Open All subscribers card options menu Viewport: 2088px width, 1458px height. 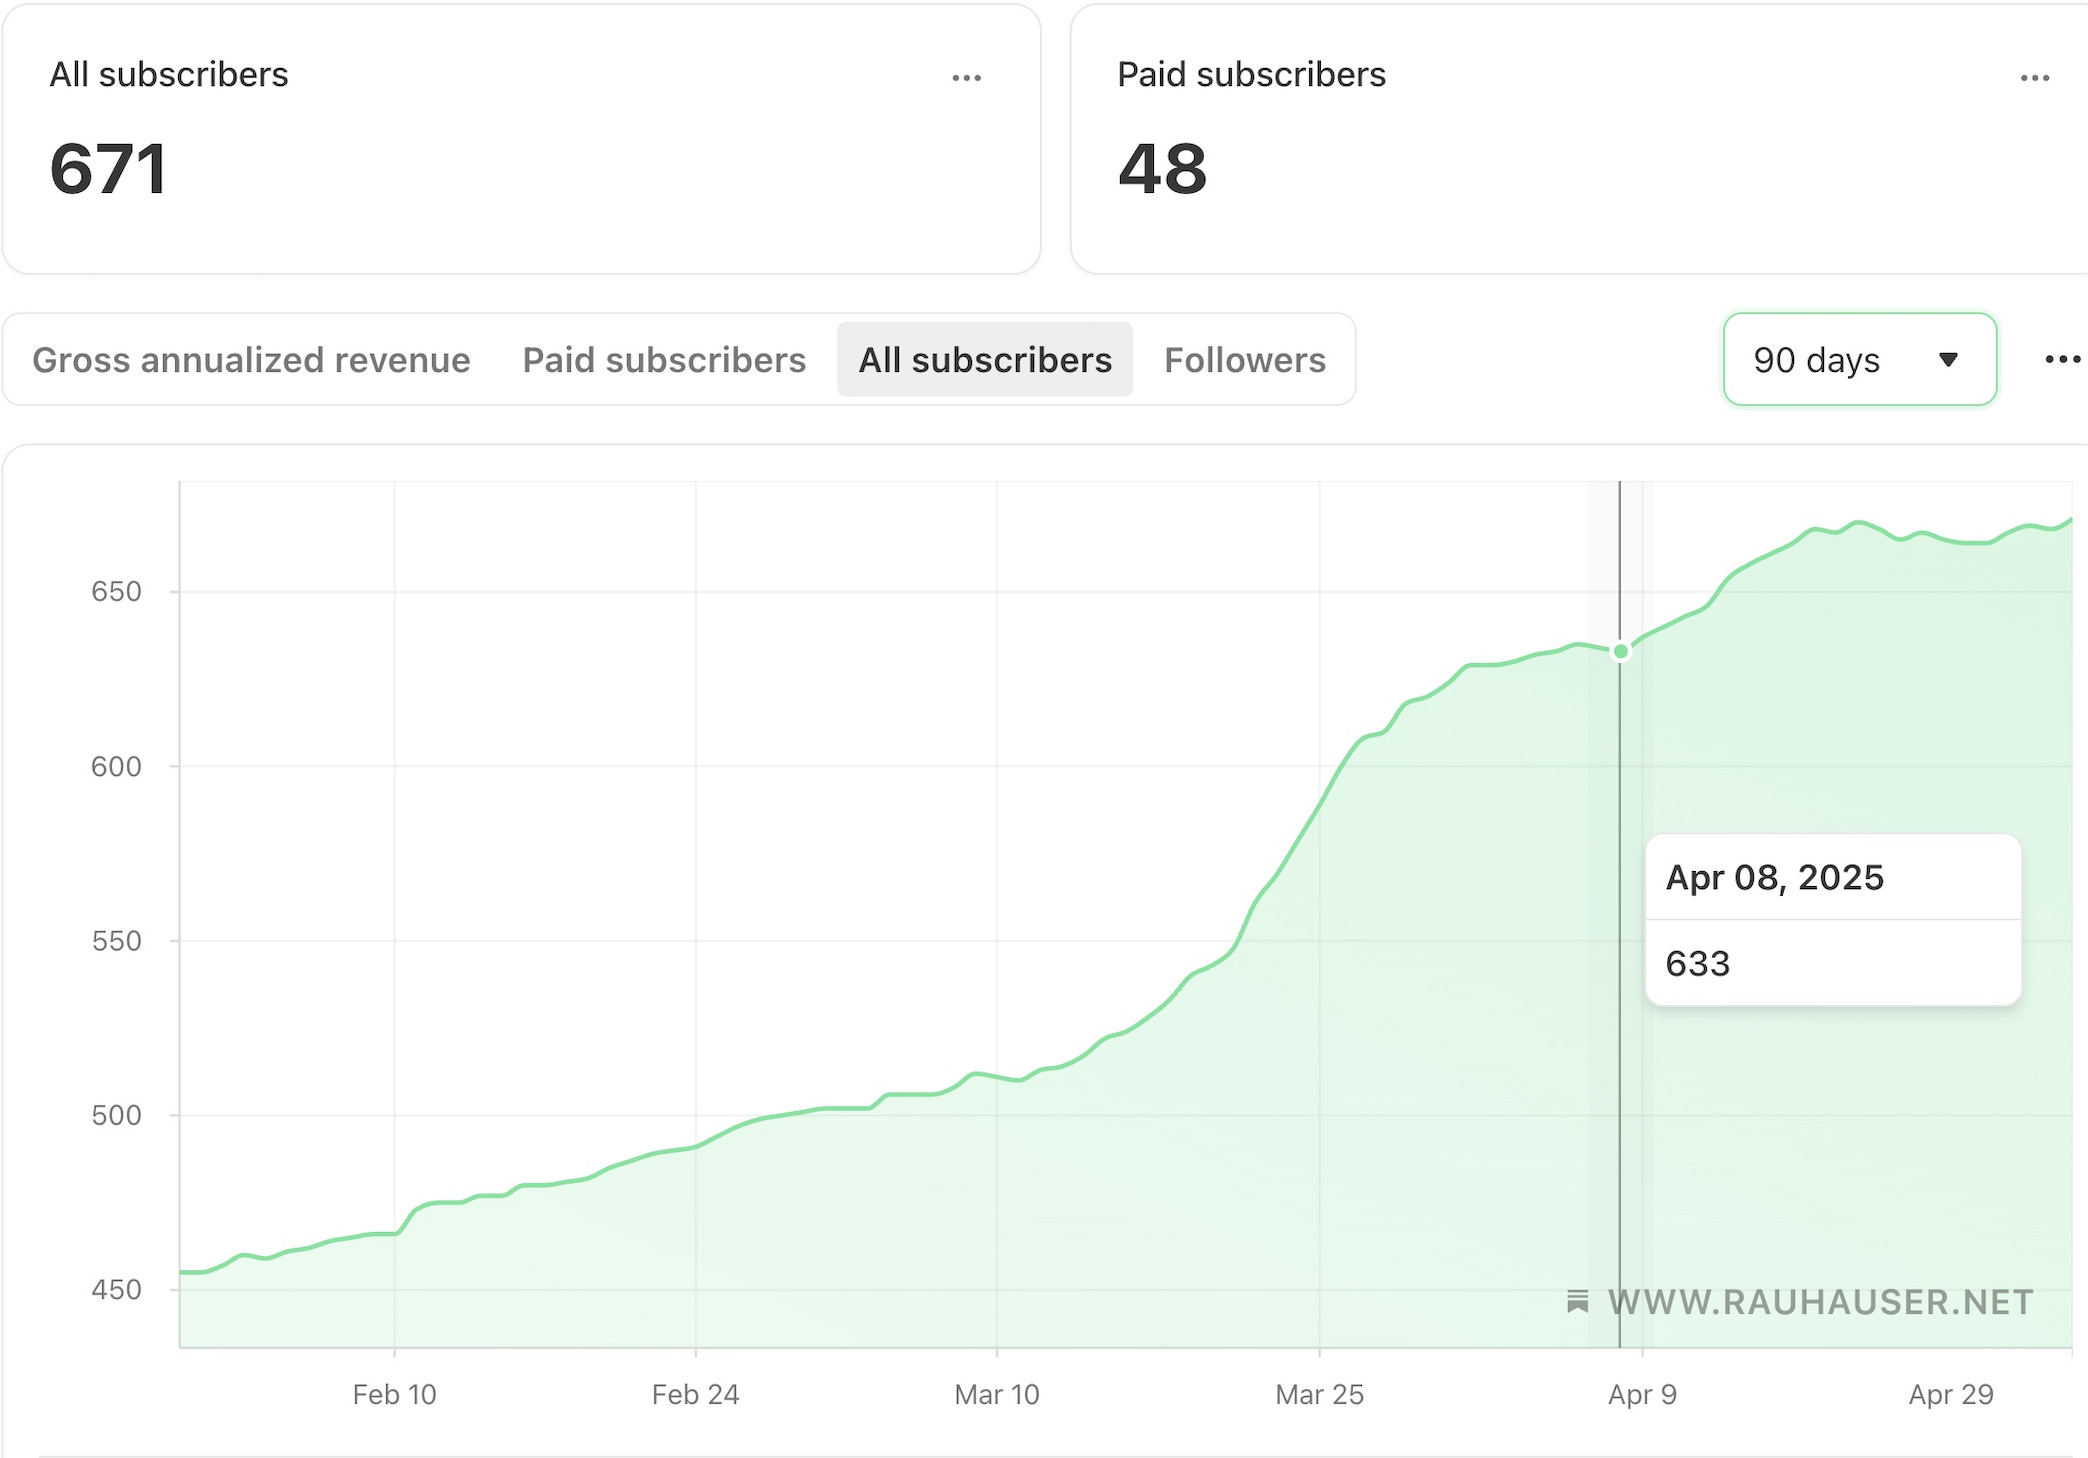pos(966,78)
